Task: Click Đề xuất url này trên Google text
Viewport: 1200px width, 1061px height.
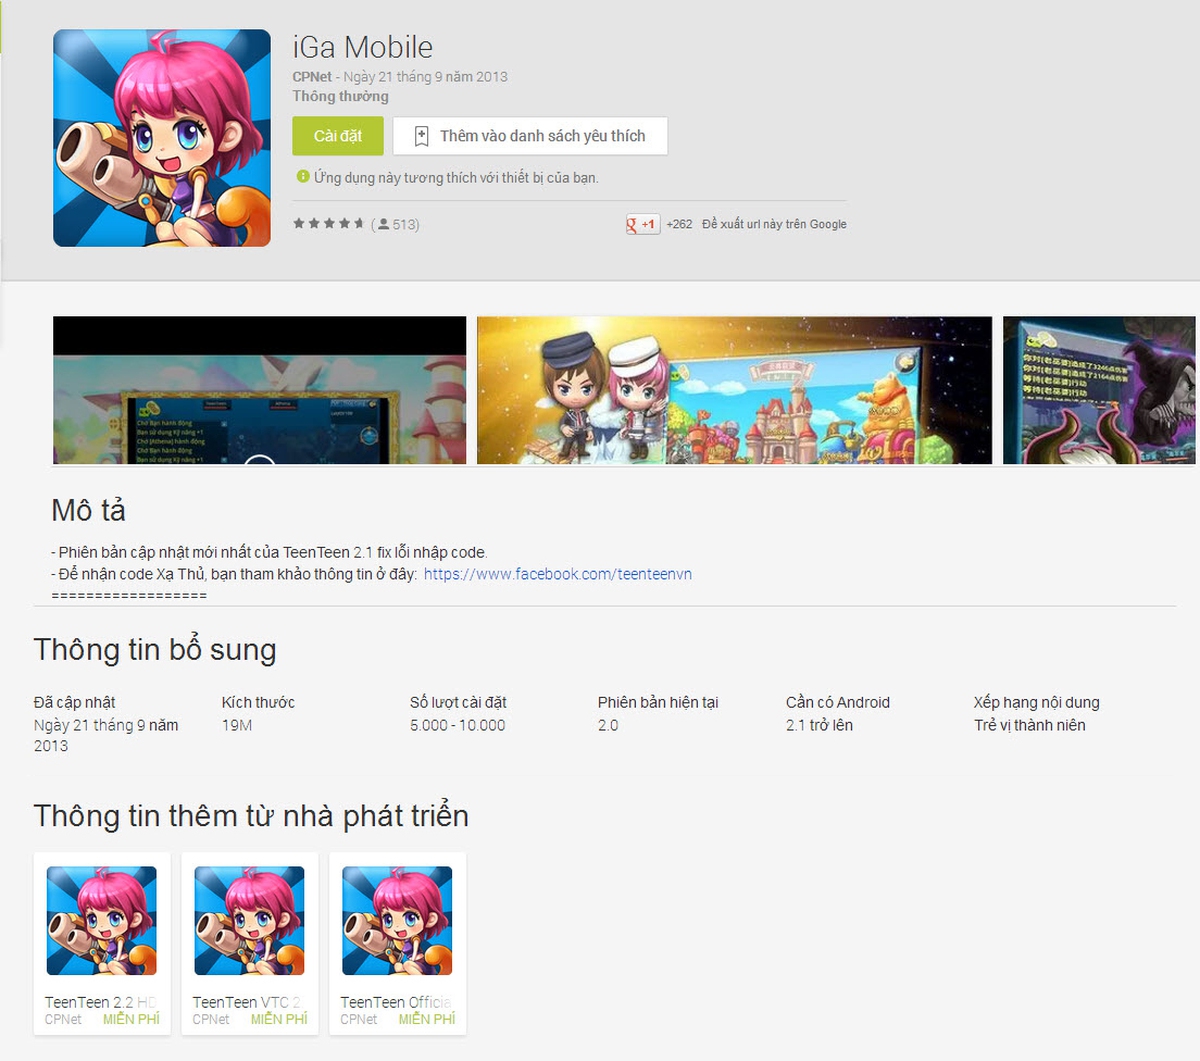Action: pos(774,225)
